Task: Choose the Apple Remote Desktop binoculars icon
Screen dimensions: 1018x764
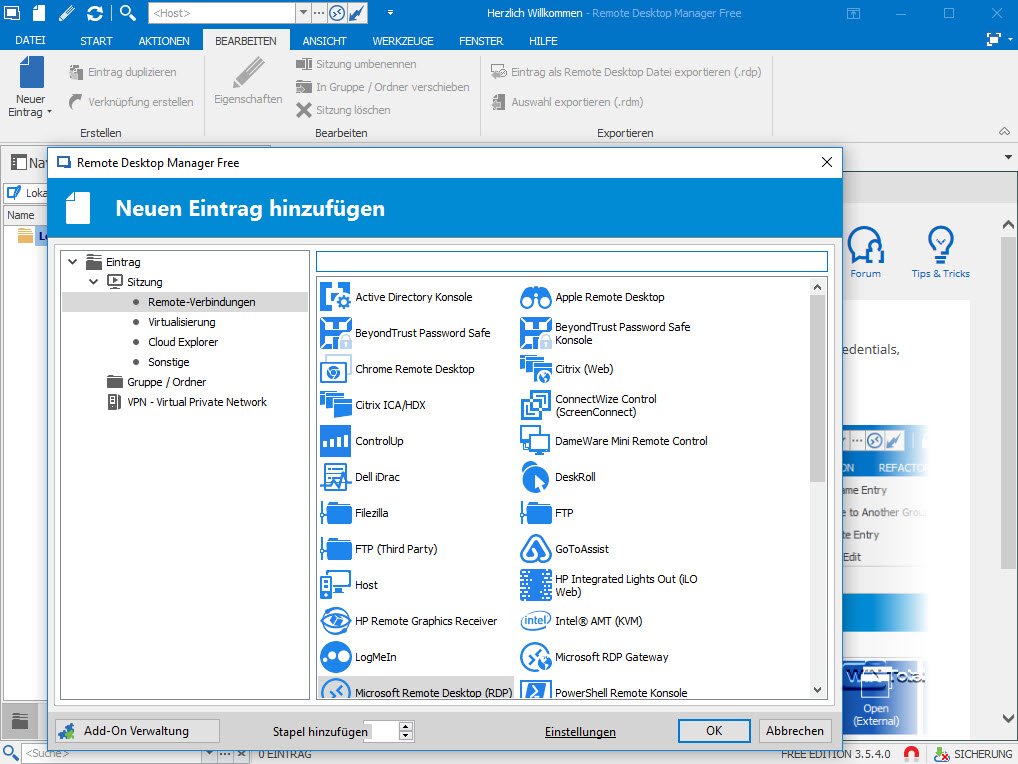Action: (x=535, y=297)
